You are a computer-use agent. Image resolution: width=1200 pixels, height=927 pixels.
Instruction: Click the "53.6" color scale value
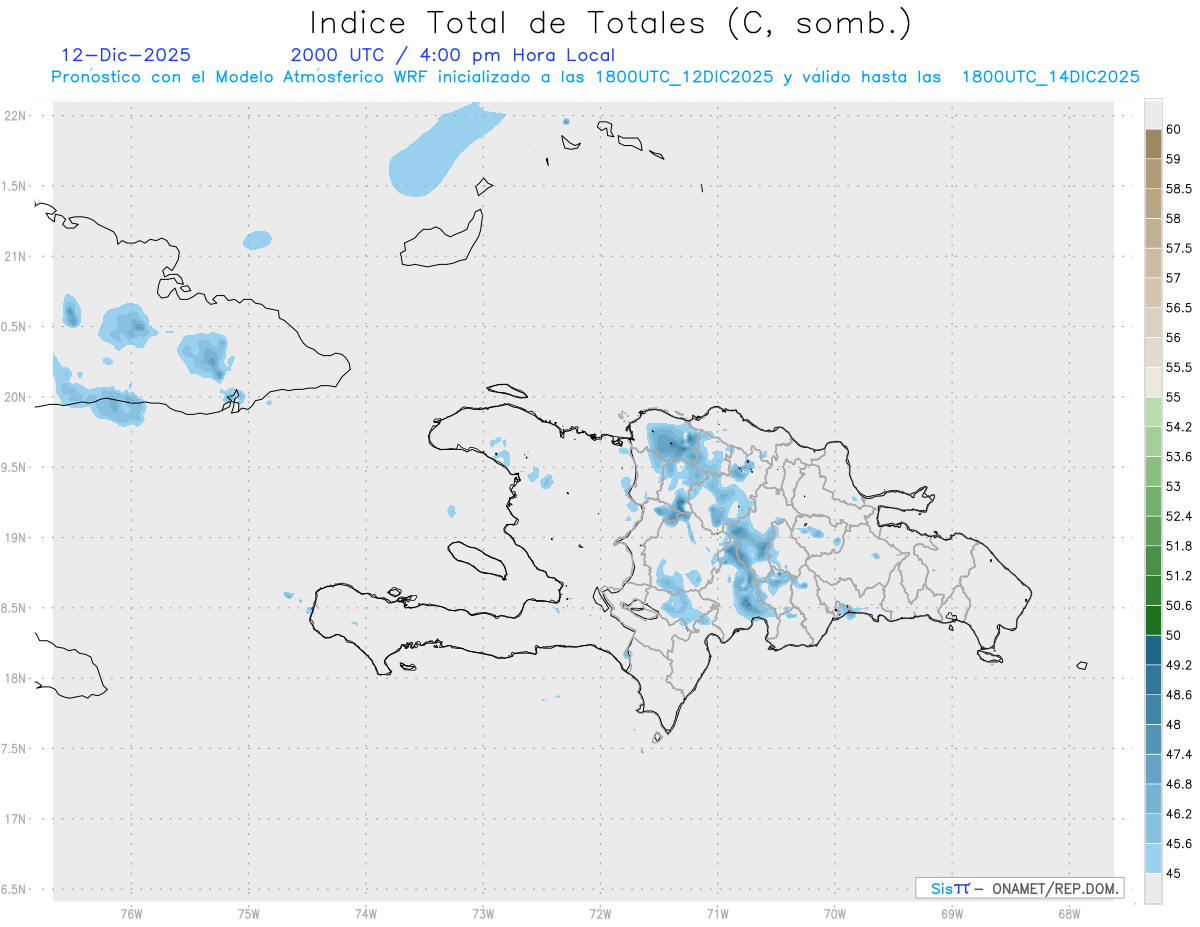[x=1179, y=456]
